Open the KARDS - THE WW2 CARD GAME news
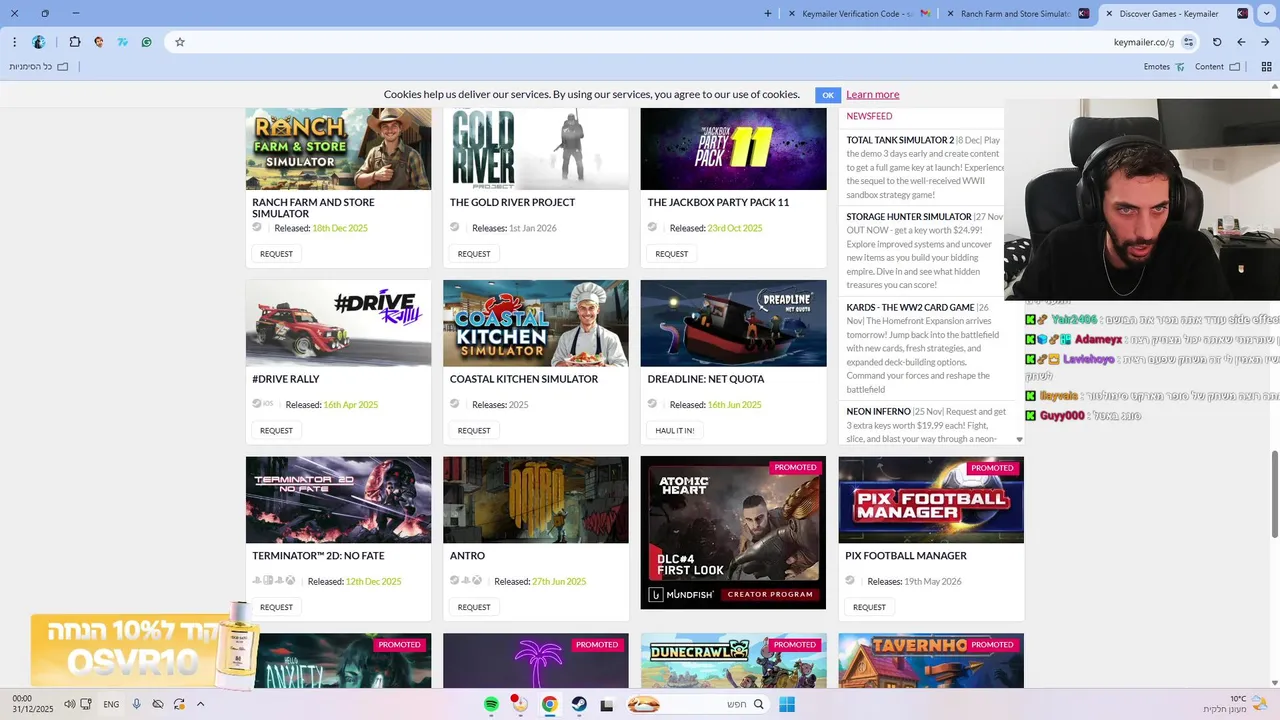This screenshot has height=720, width=1280. [925, 348]
